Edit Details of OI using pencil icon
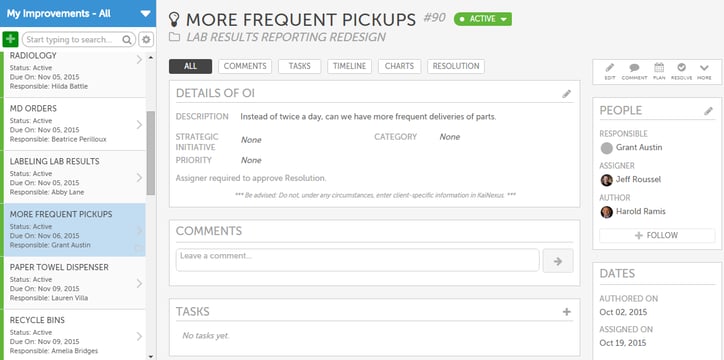The width and height of the screenshot is (724, 360). pyautogui.click(x=567, y=94)
